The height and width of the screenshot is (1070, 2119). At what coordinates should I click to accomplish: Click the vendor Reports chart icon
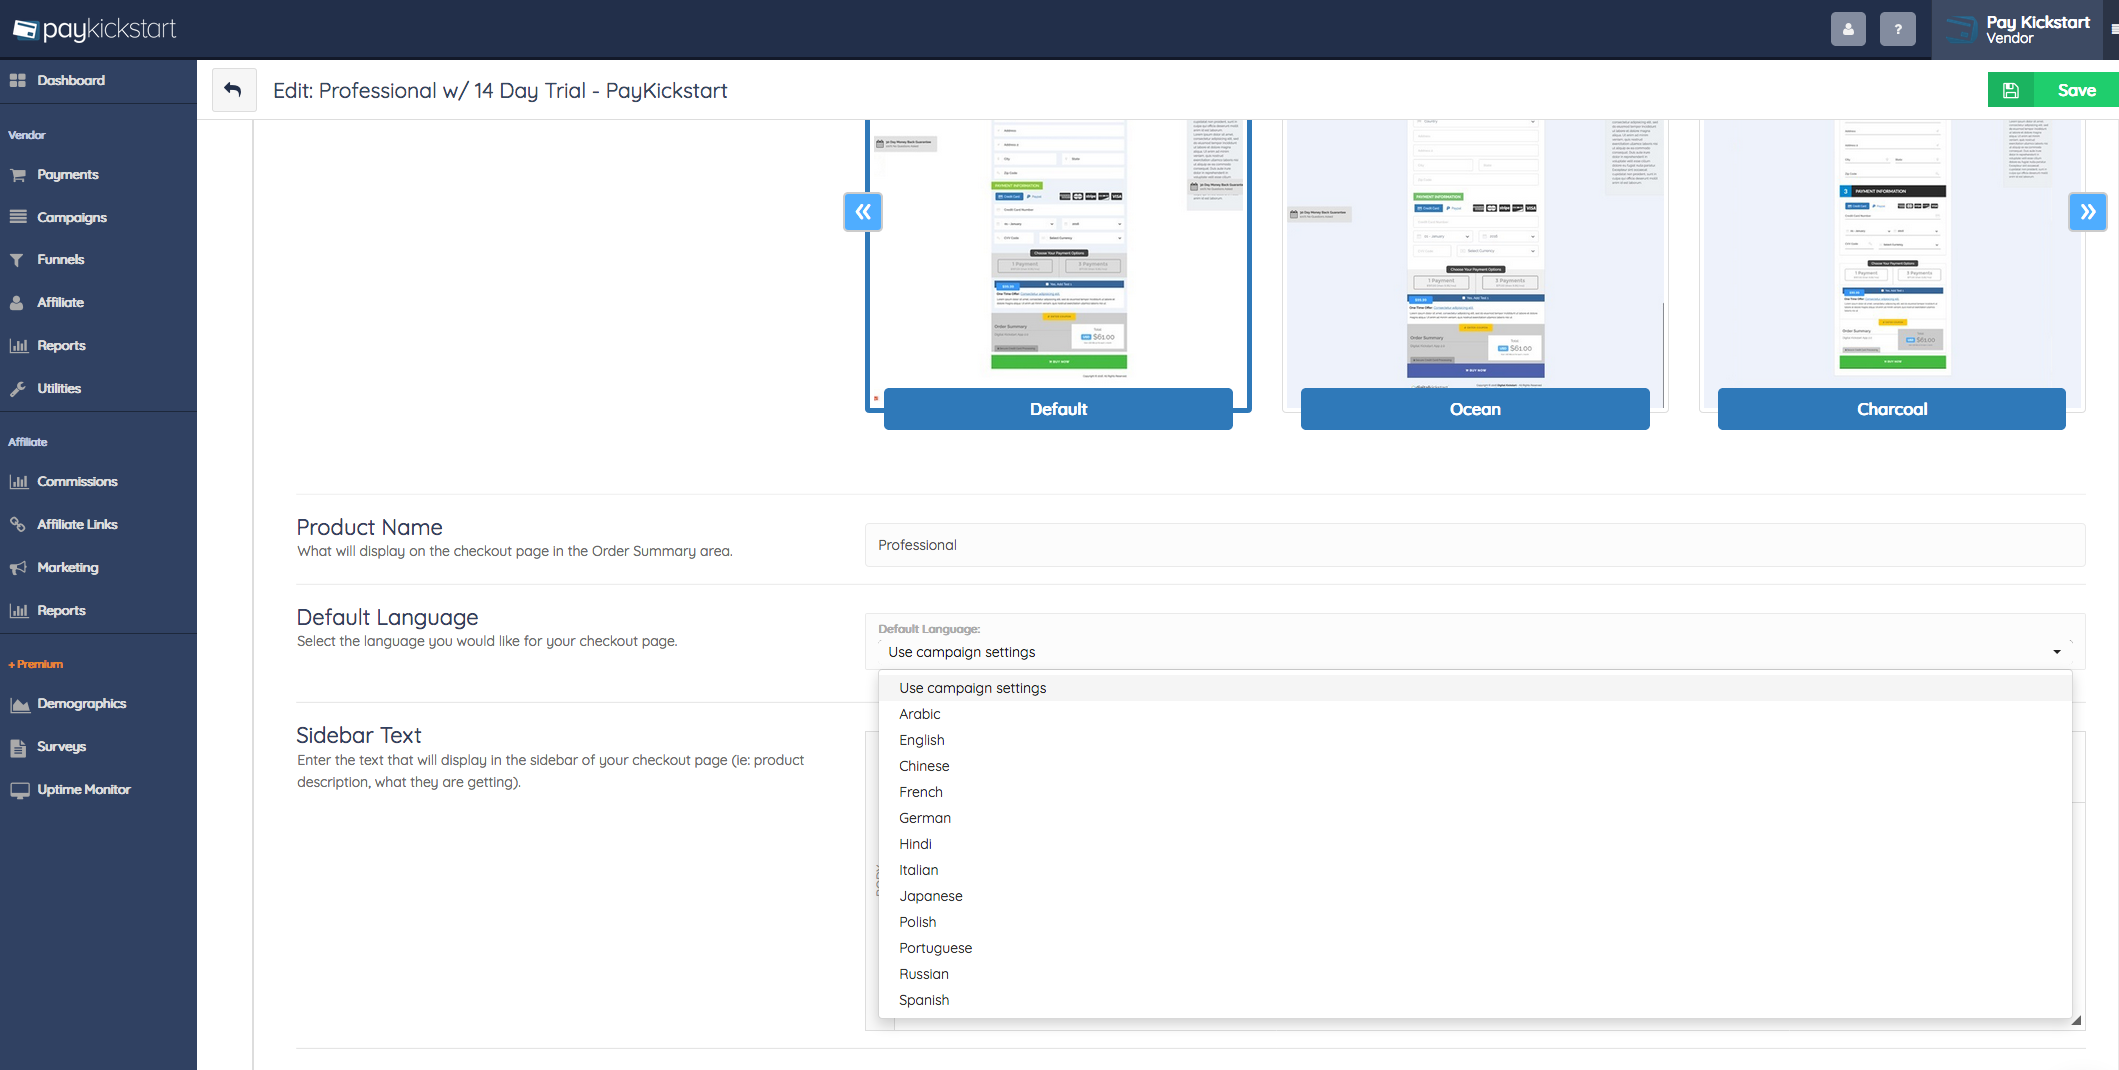(x=18, y=346)
